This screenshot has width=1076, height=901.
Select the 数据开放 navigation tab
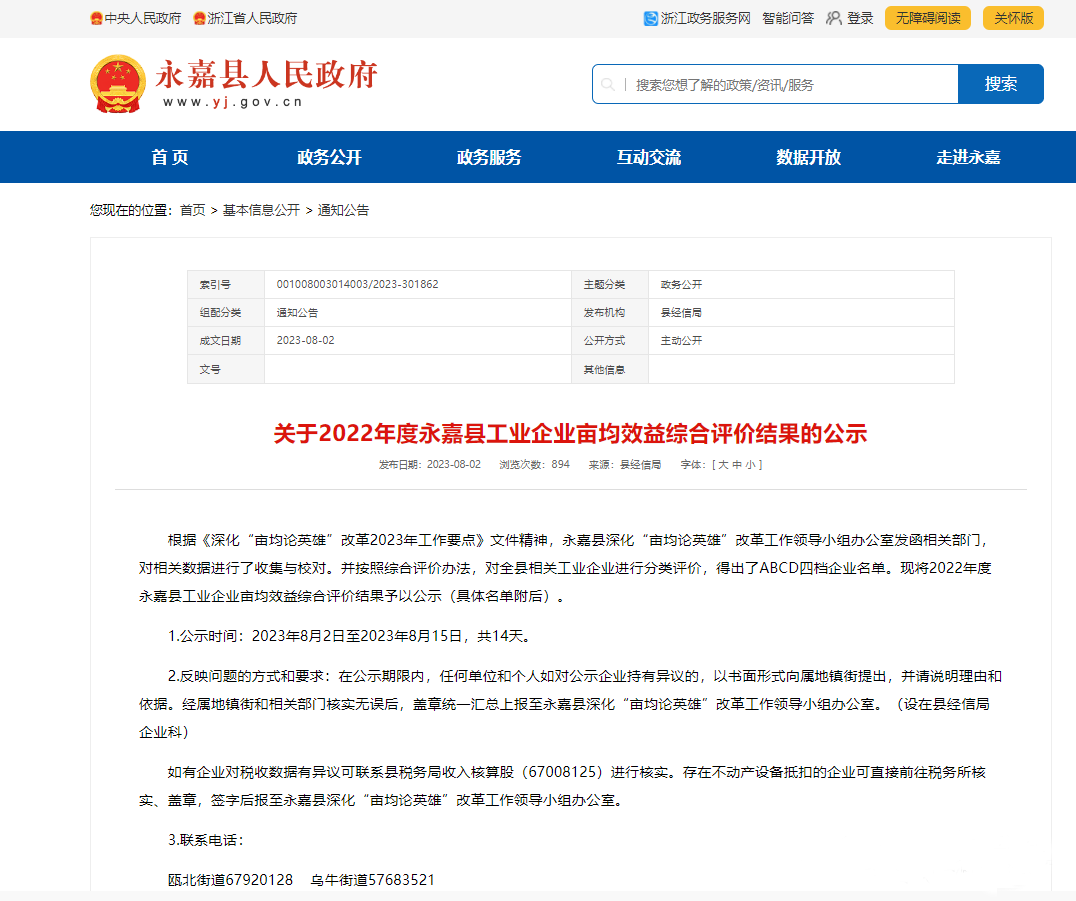click(x=808, y=157)
